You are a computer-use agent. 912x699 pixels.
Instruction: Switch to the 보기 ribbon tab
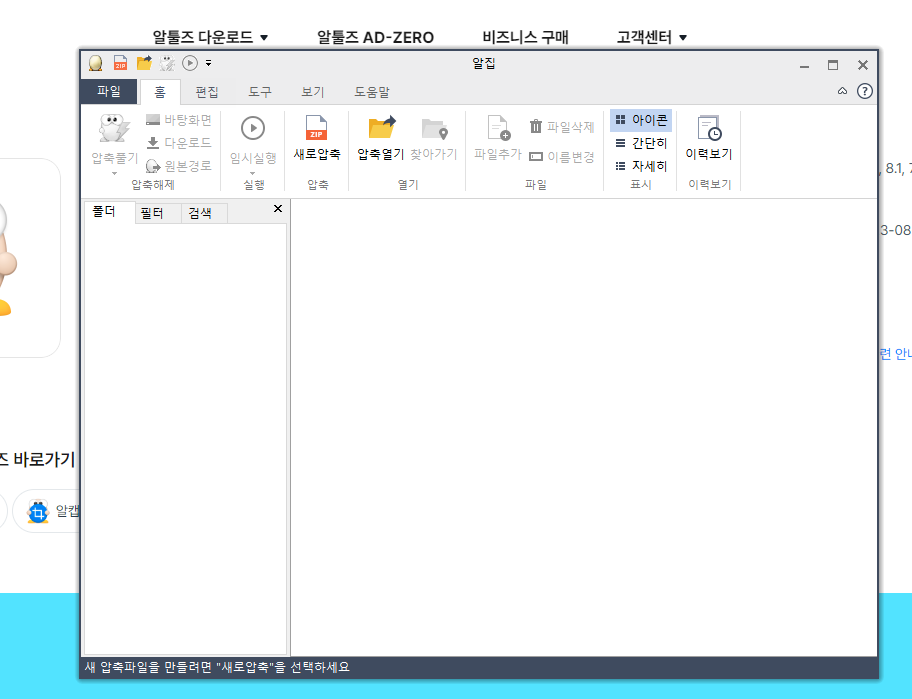click(x=313, y=92)
